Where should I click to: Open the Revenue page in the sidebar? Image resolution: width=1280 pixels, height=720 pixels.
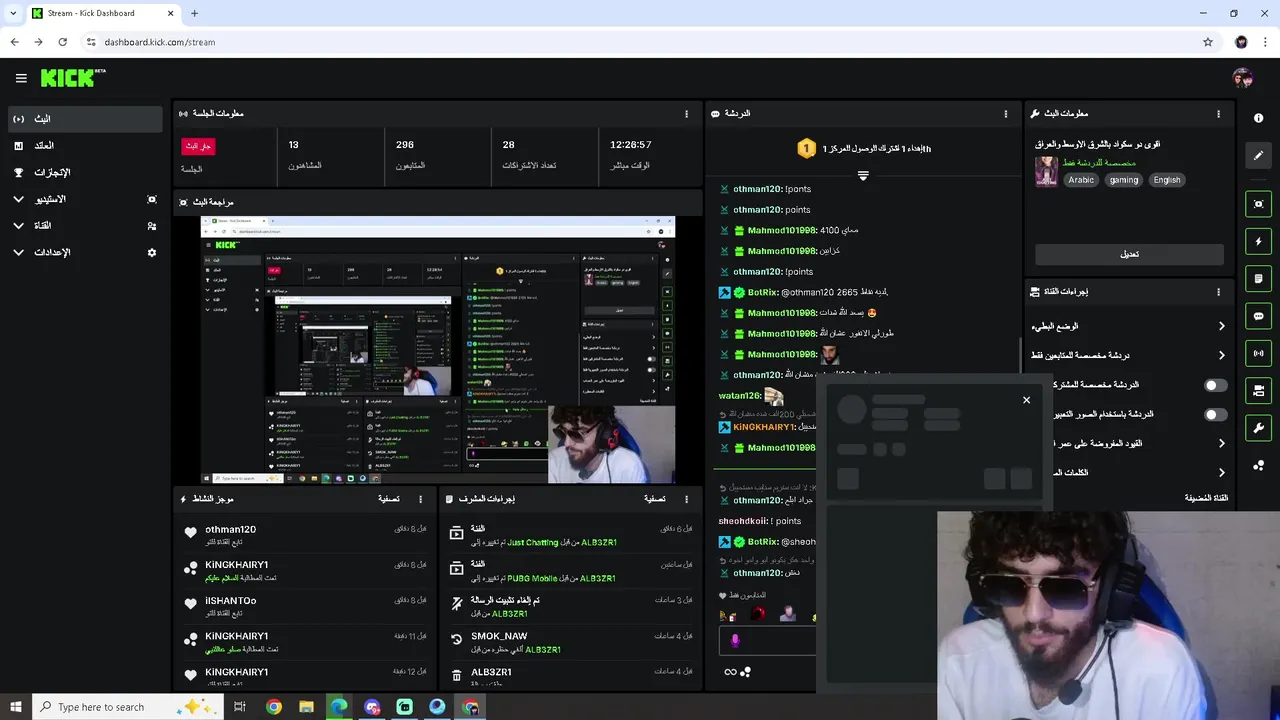click(85, 146)
